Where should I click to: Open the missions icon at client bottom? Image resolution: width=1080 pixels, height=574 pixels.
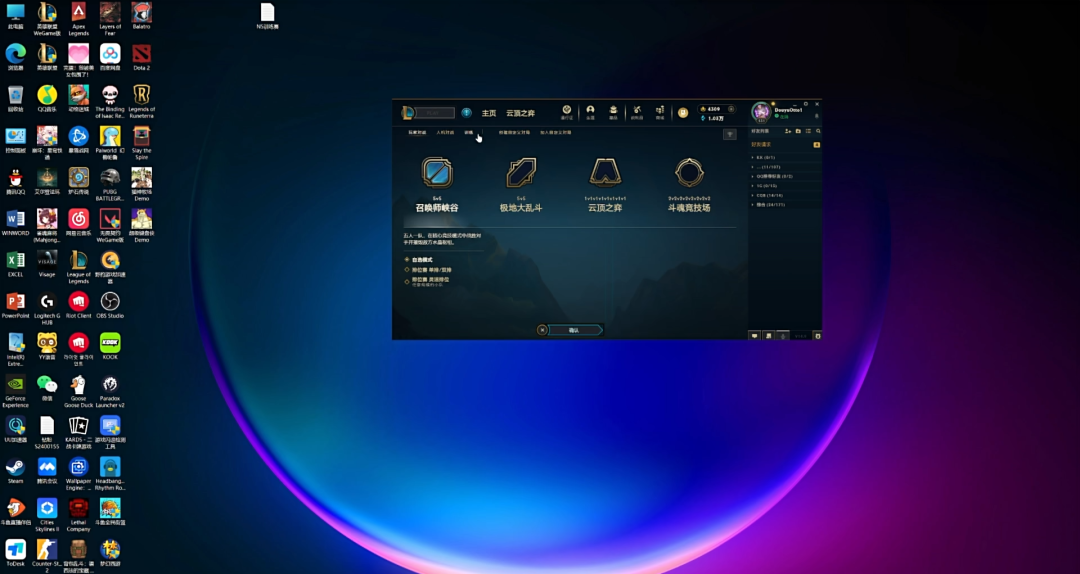(x=769, y=336)
